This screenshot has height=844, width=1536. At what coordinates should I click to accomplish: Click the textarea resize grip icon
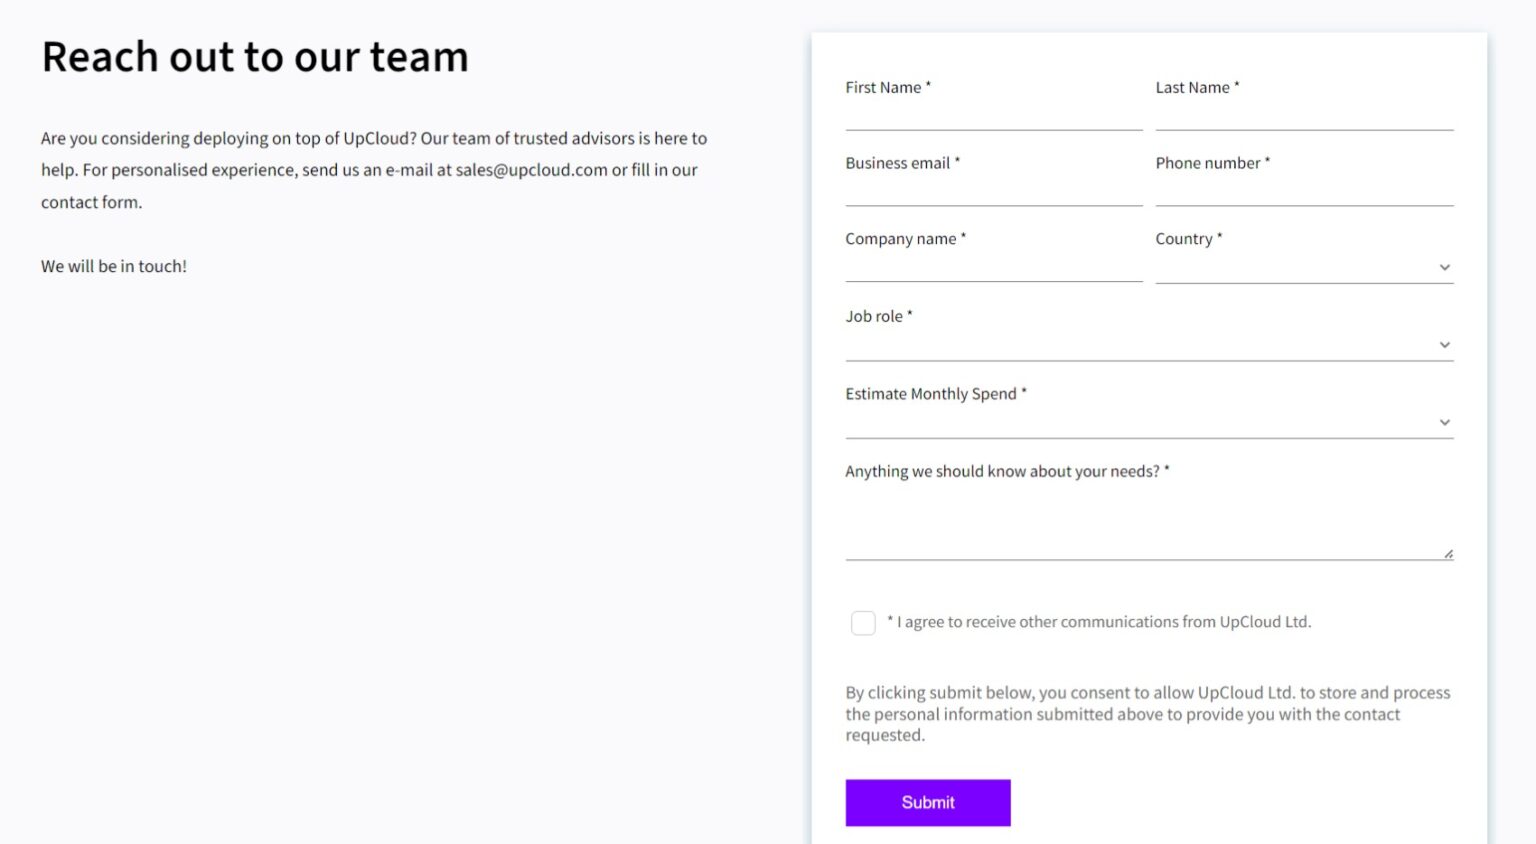[x=1449, y=551]
